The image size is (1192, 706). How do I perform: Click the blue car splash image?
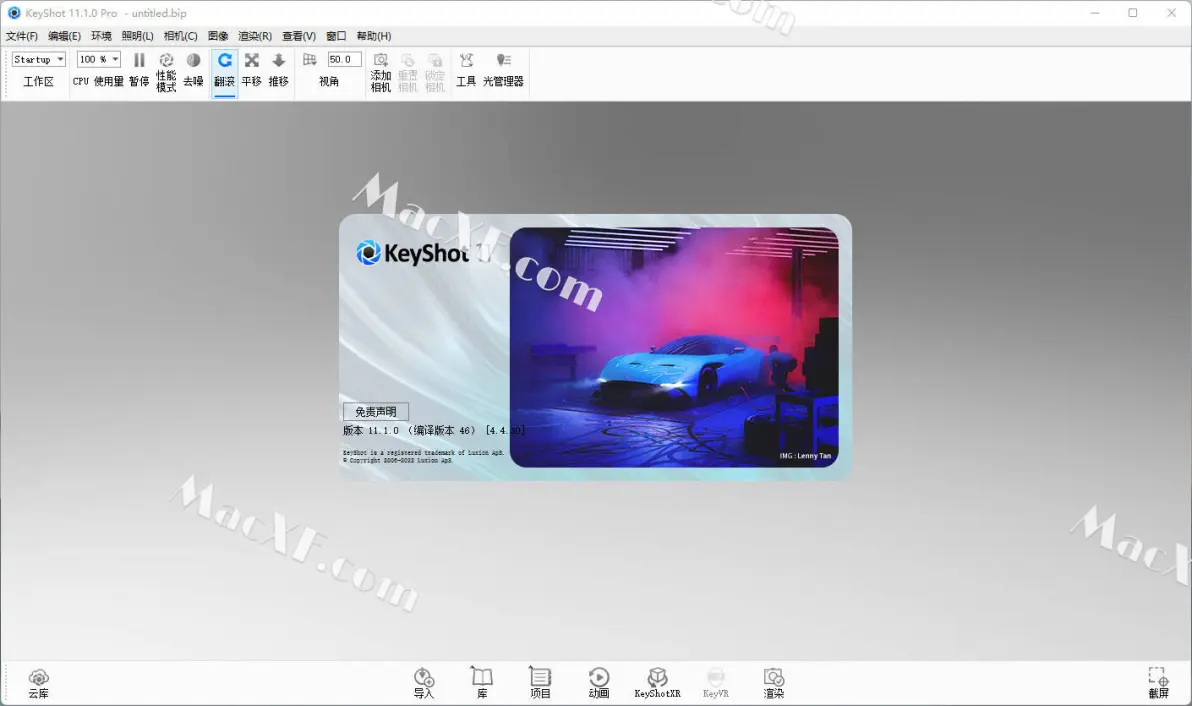click(674, 347)
